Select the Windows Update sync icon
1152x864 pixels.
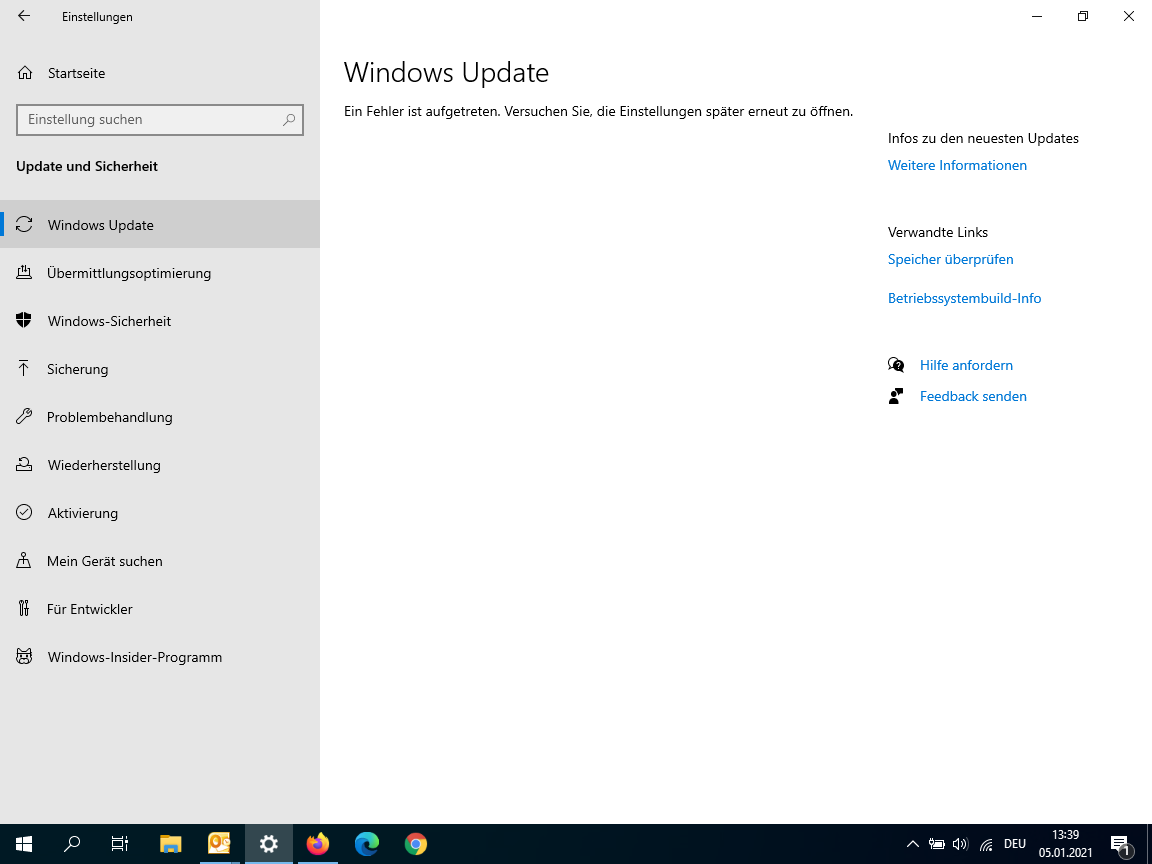(24, 225)
